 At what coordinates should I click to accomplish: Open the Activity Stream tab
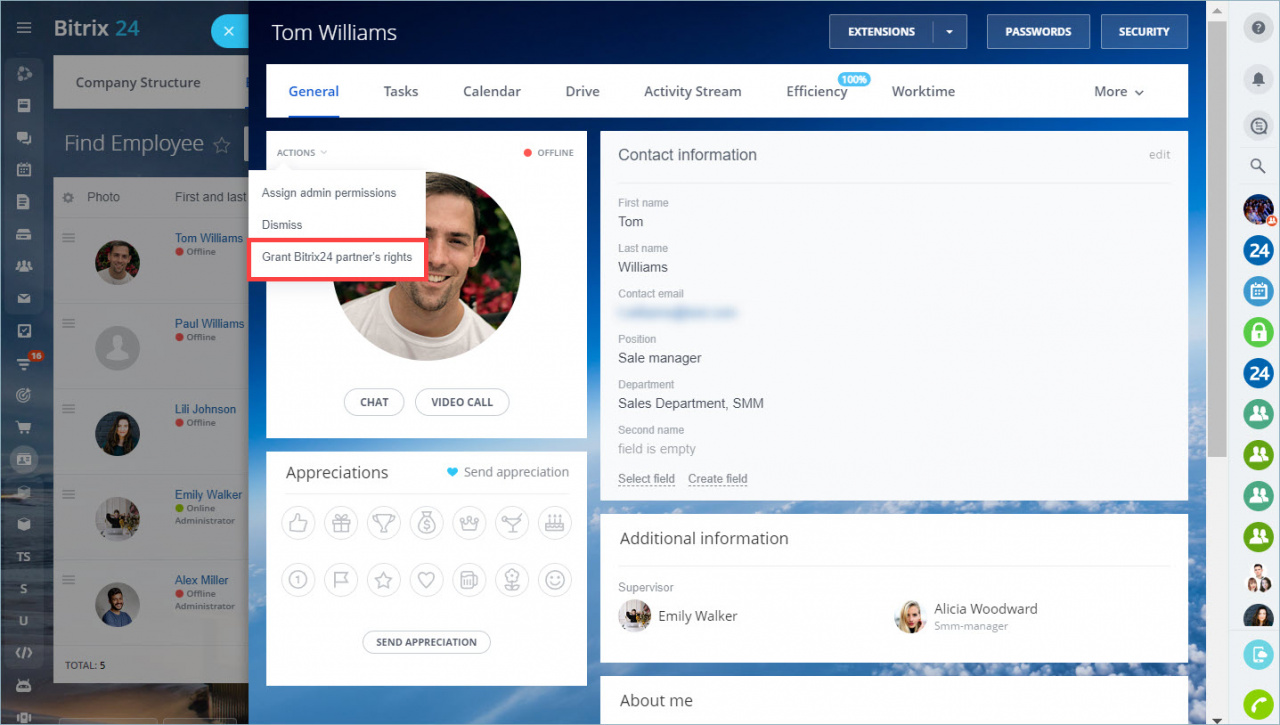click(693, 91)
